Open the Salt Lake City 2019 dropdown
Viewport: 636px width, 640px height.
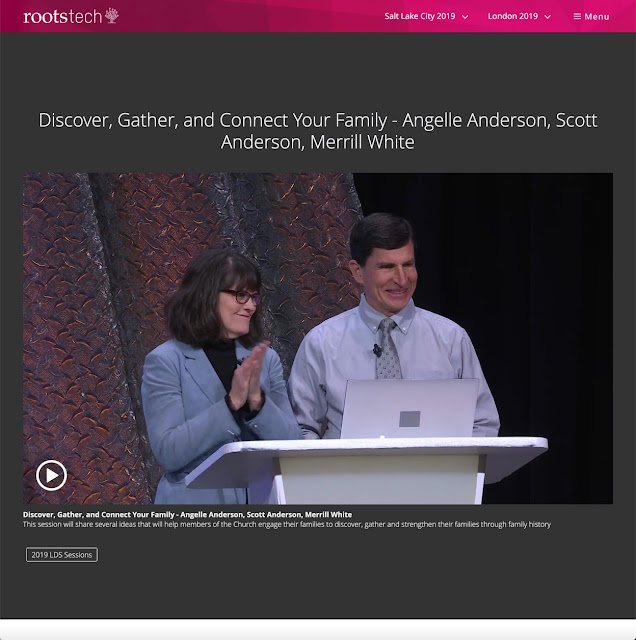click(x=426, y=16)
